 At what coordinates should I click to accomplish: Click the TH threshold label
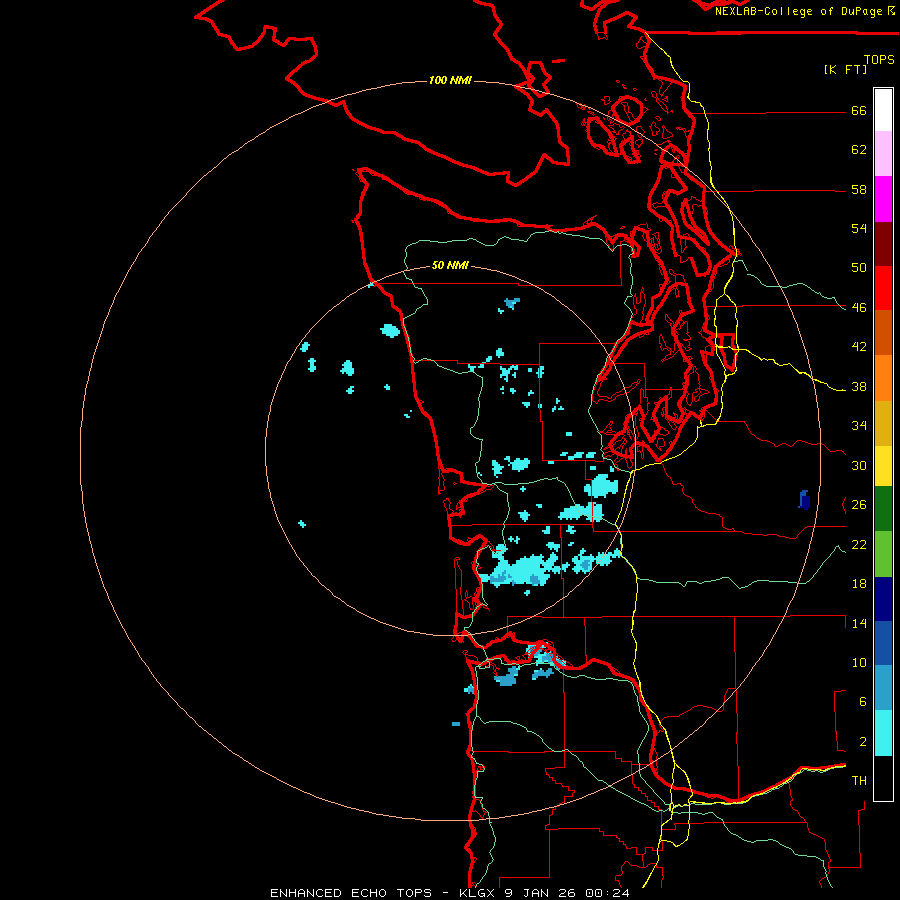pos(859,781)
